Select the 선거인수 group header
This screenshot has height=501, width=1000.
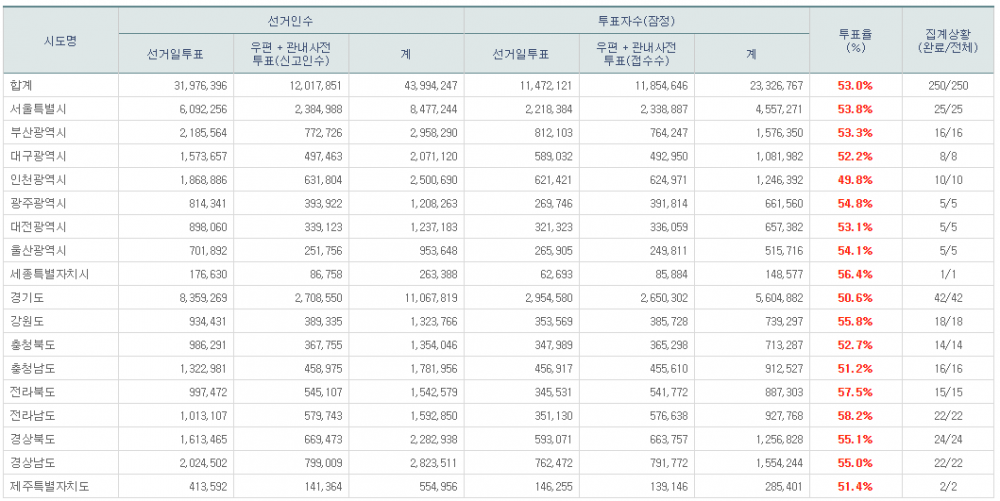(x=291, y=20)
